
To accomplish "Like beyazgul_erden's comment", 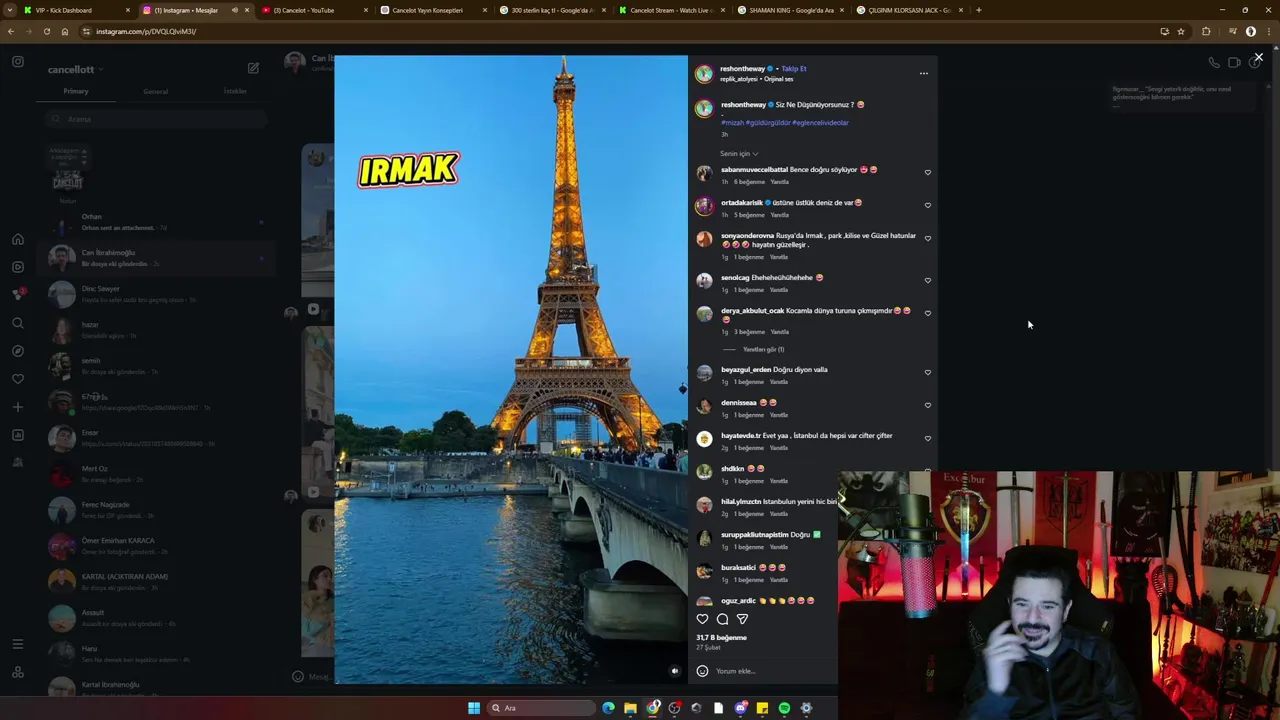I will point(927,372).
